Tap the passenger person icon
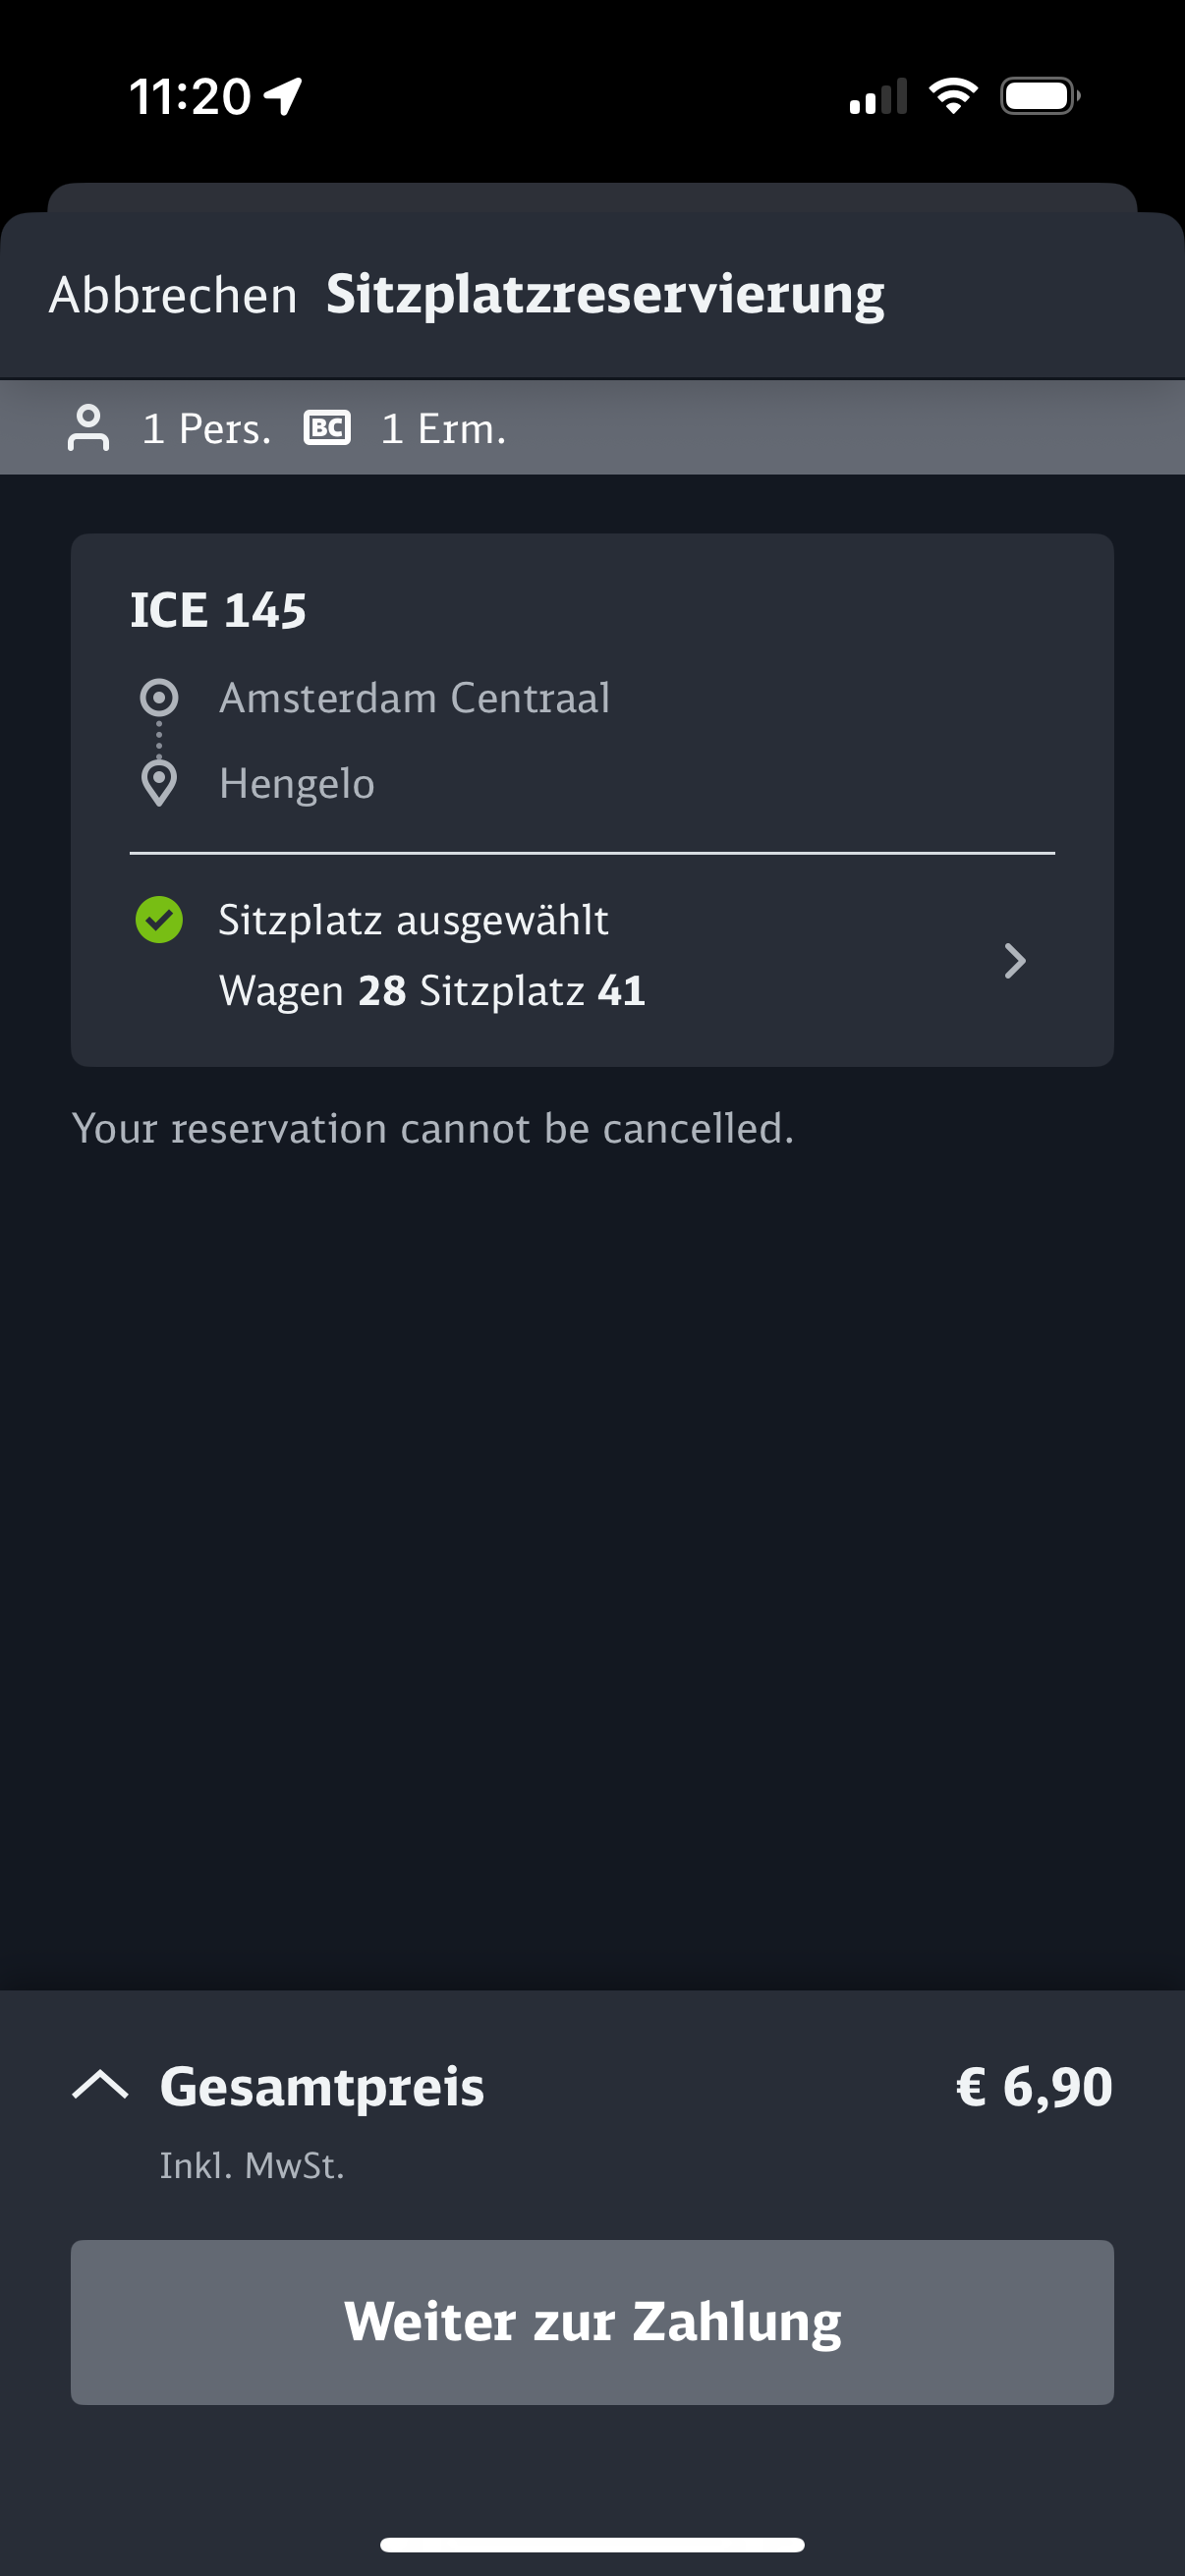1185x2576 pixels. pyautogui.click(x=88, y=428)
